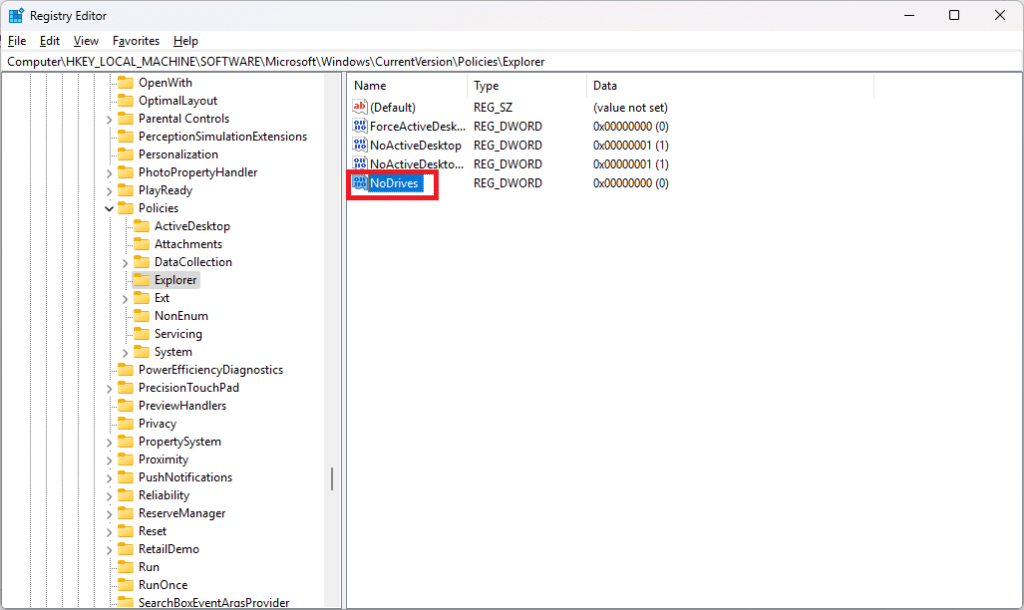
Task: Click the registry path address bar
Action: [511, 61]
